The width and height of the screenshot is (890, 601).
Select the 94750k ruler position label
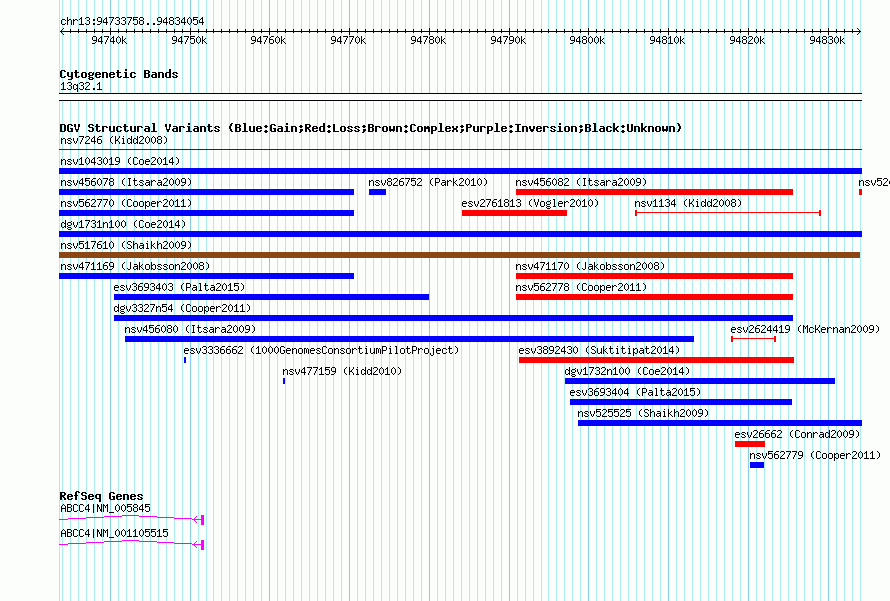(189, 40)
